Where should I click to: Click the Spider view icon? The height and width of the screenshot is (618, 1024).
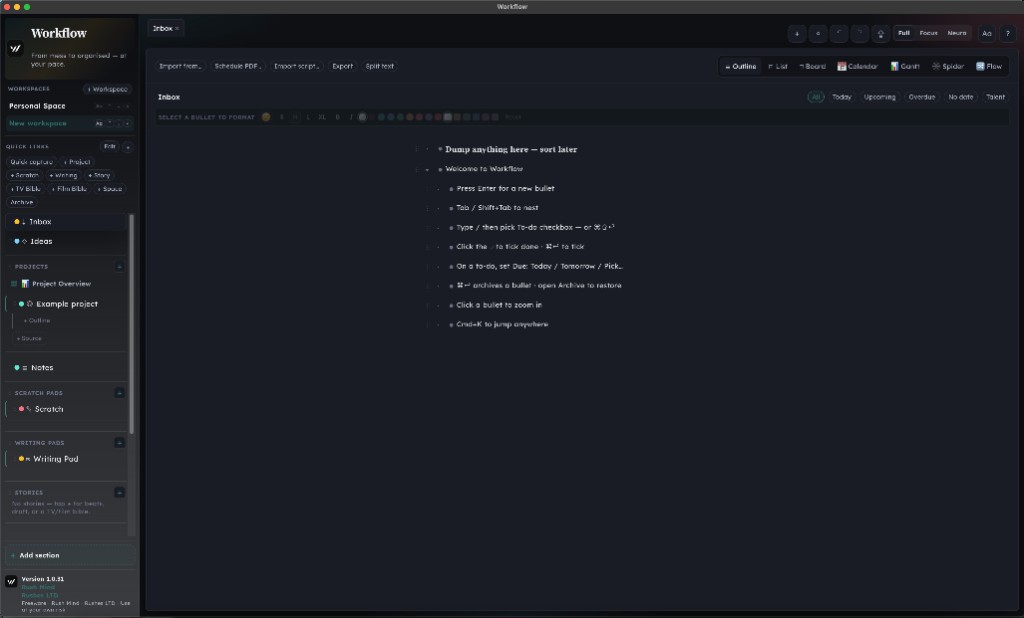[936, 67]
